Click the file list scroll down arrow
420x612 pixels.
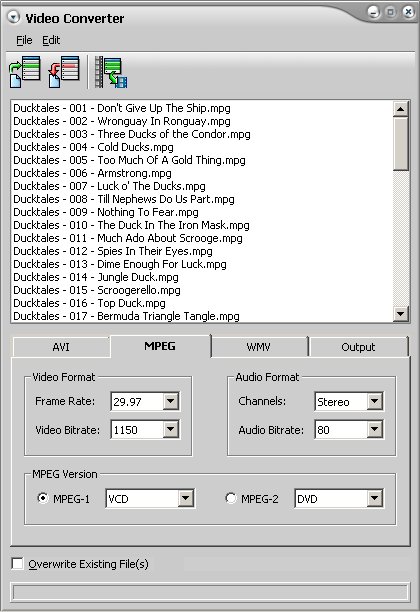pos(401,313)
